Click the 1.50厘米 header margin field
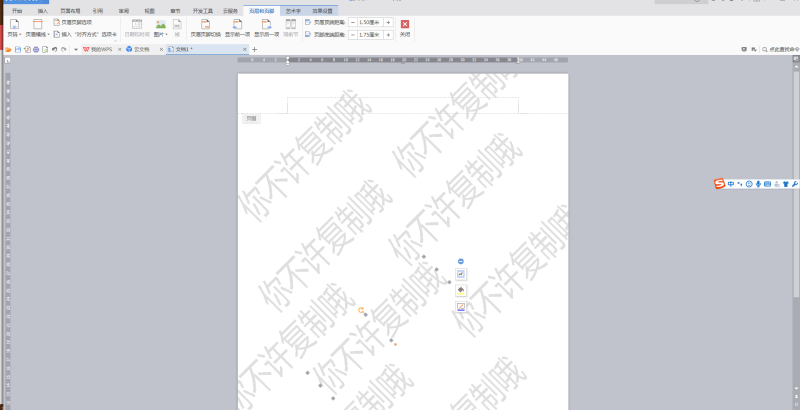Viewport: 800px width, 410px height. point(370,22)
